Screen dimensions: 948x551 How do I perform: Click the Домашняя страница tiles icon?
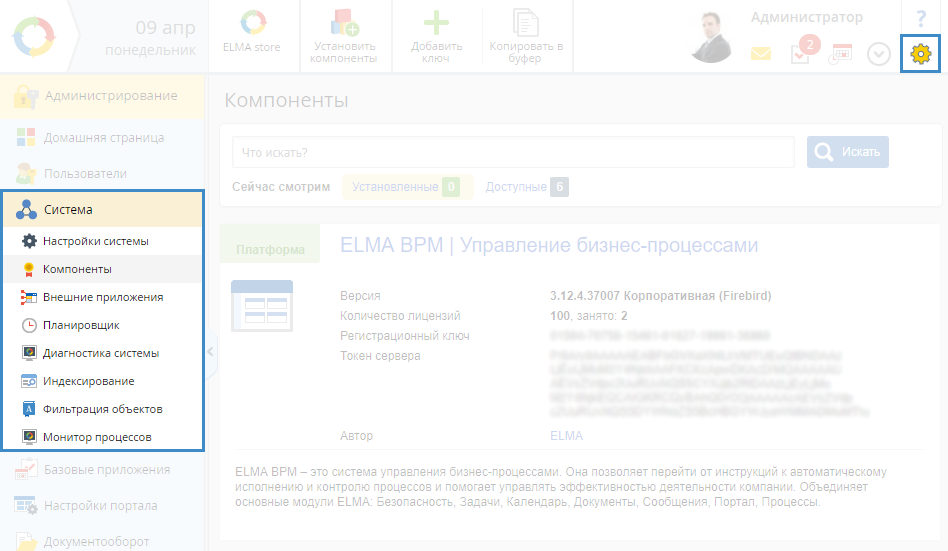point(25,137)
